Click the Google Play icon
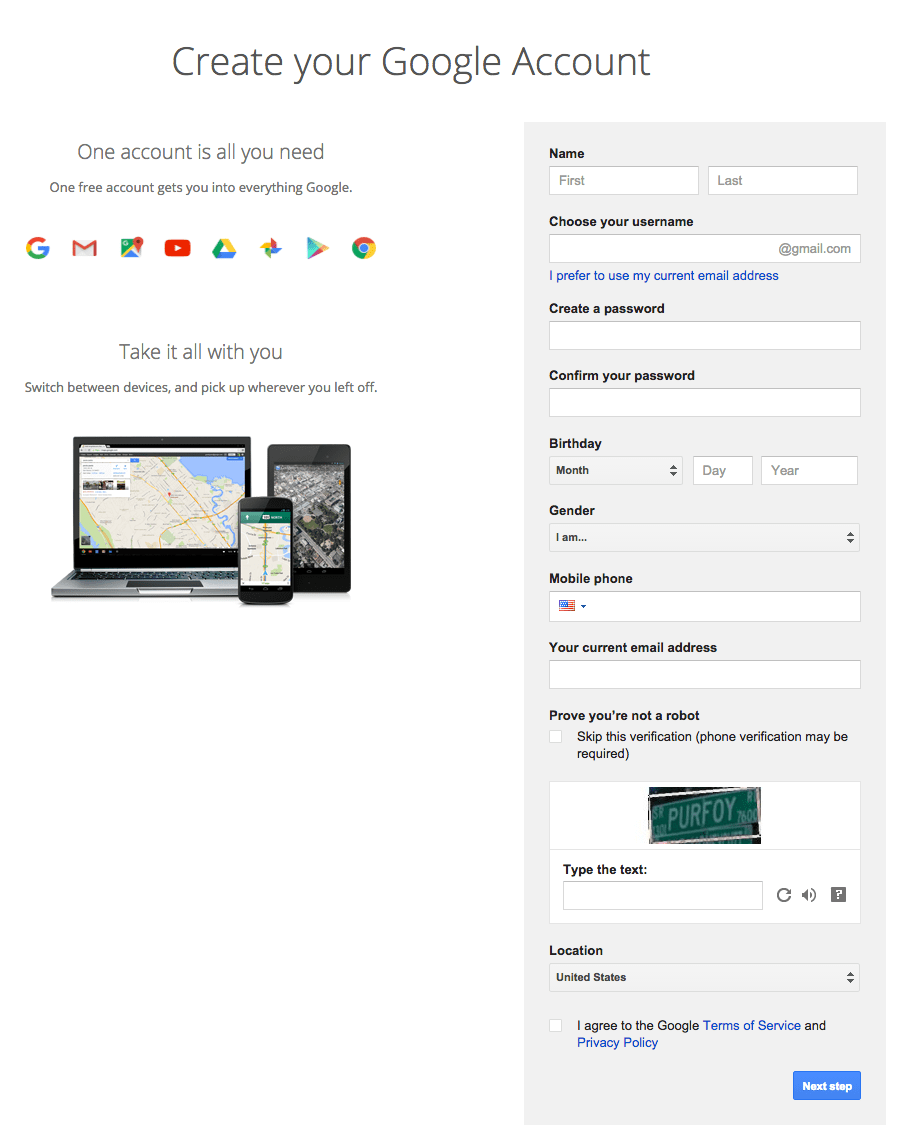This screenshot has height=1133, width=902. pyautogui.click(x=317, y=248)
